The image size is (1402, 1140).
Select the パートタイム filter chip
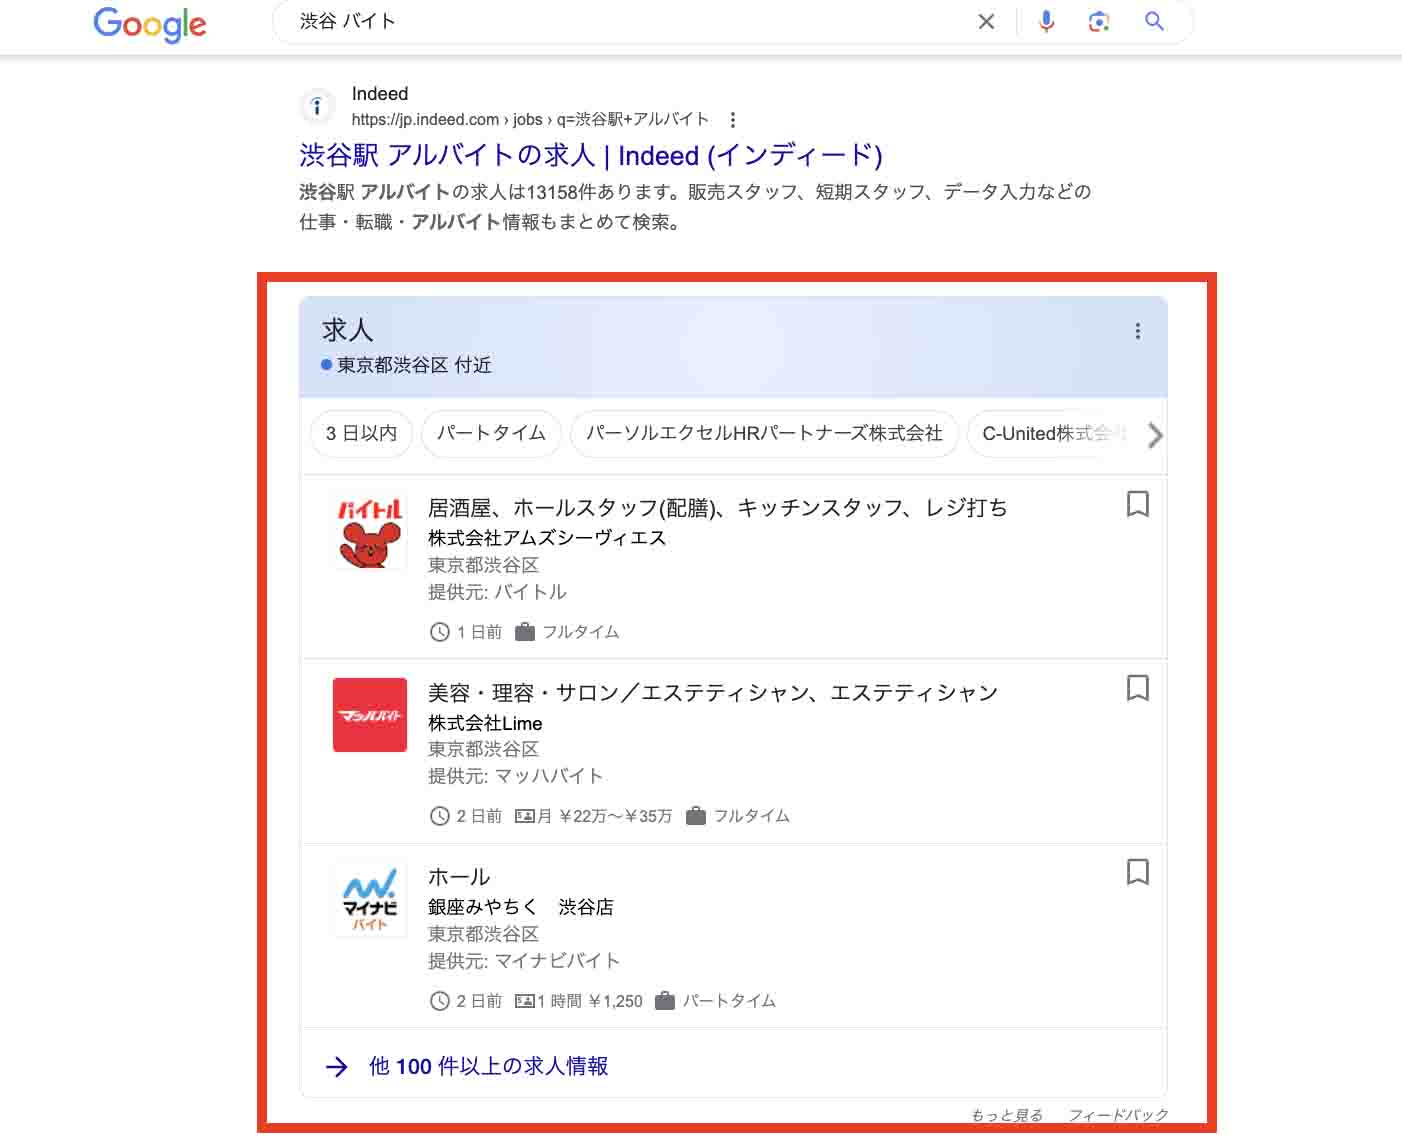491,434
